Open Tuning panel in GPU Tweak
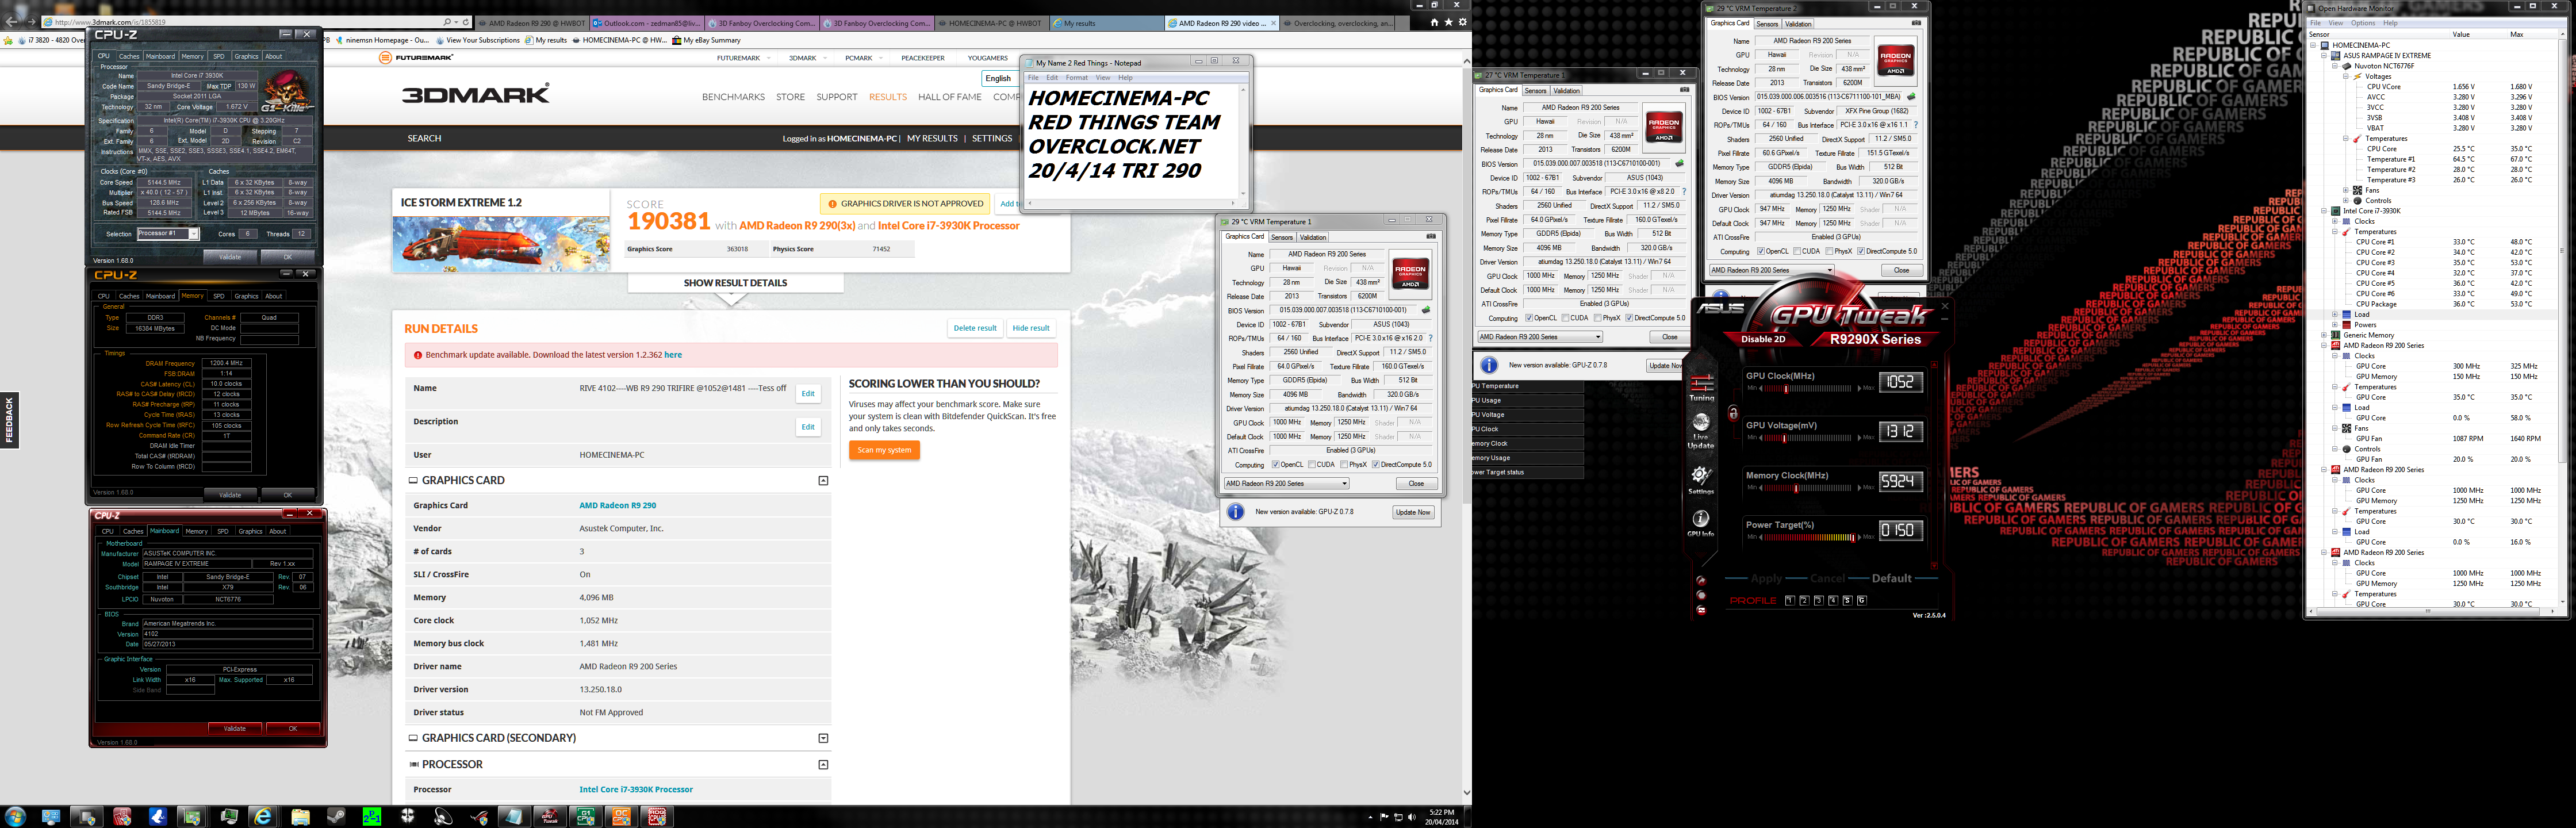This screenshot has height=828, width=2576. click(1702, 387)
